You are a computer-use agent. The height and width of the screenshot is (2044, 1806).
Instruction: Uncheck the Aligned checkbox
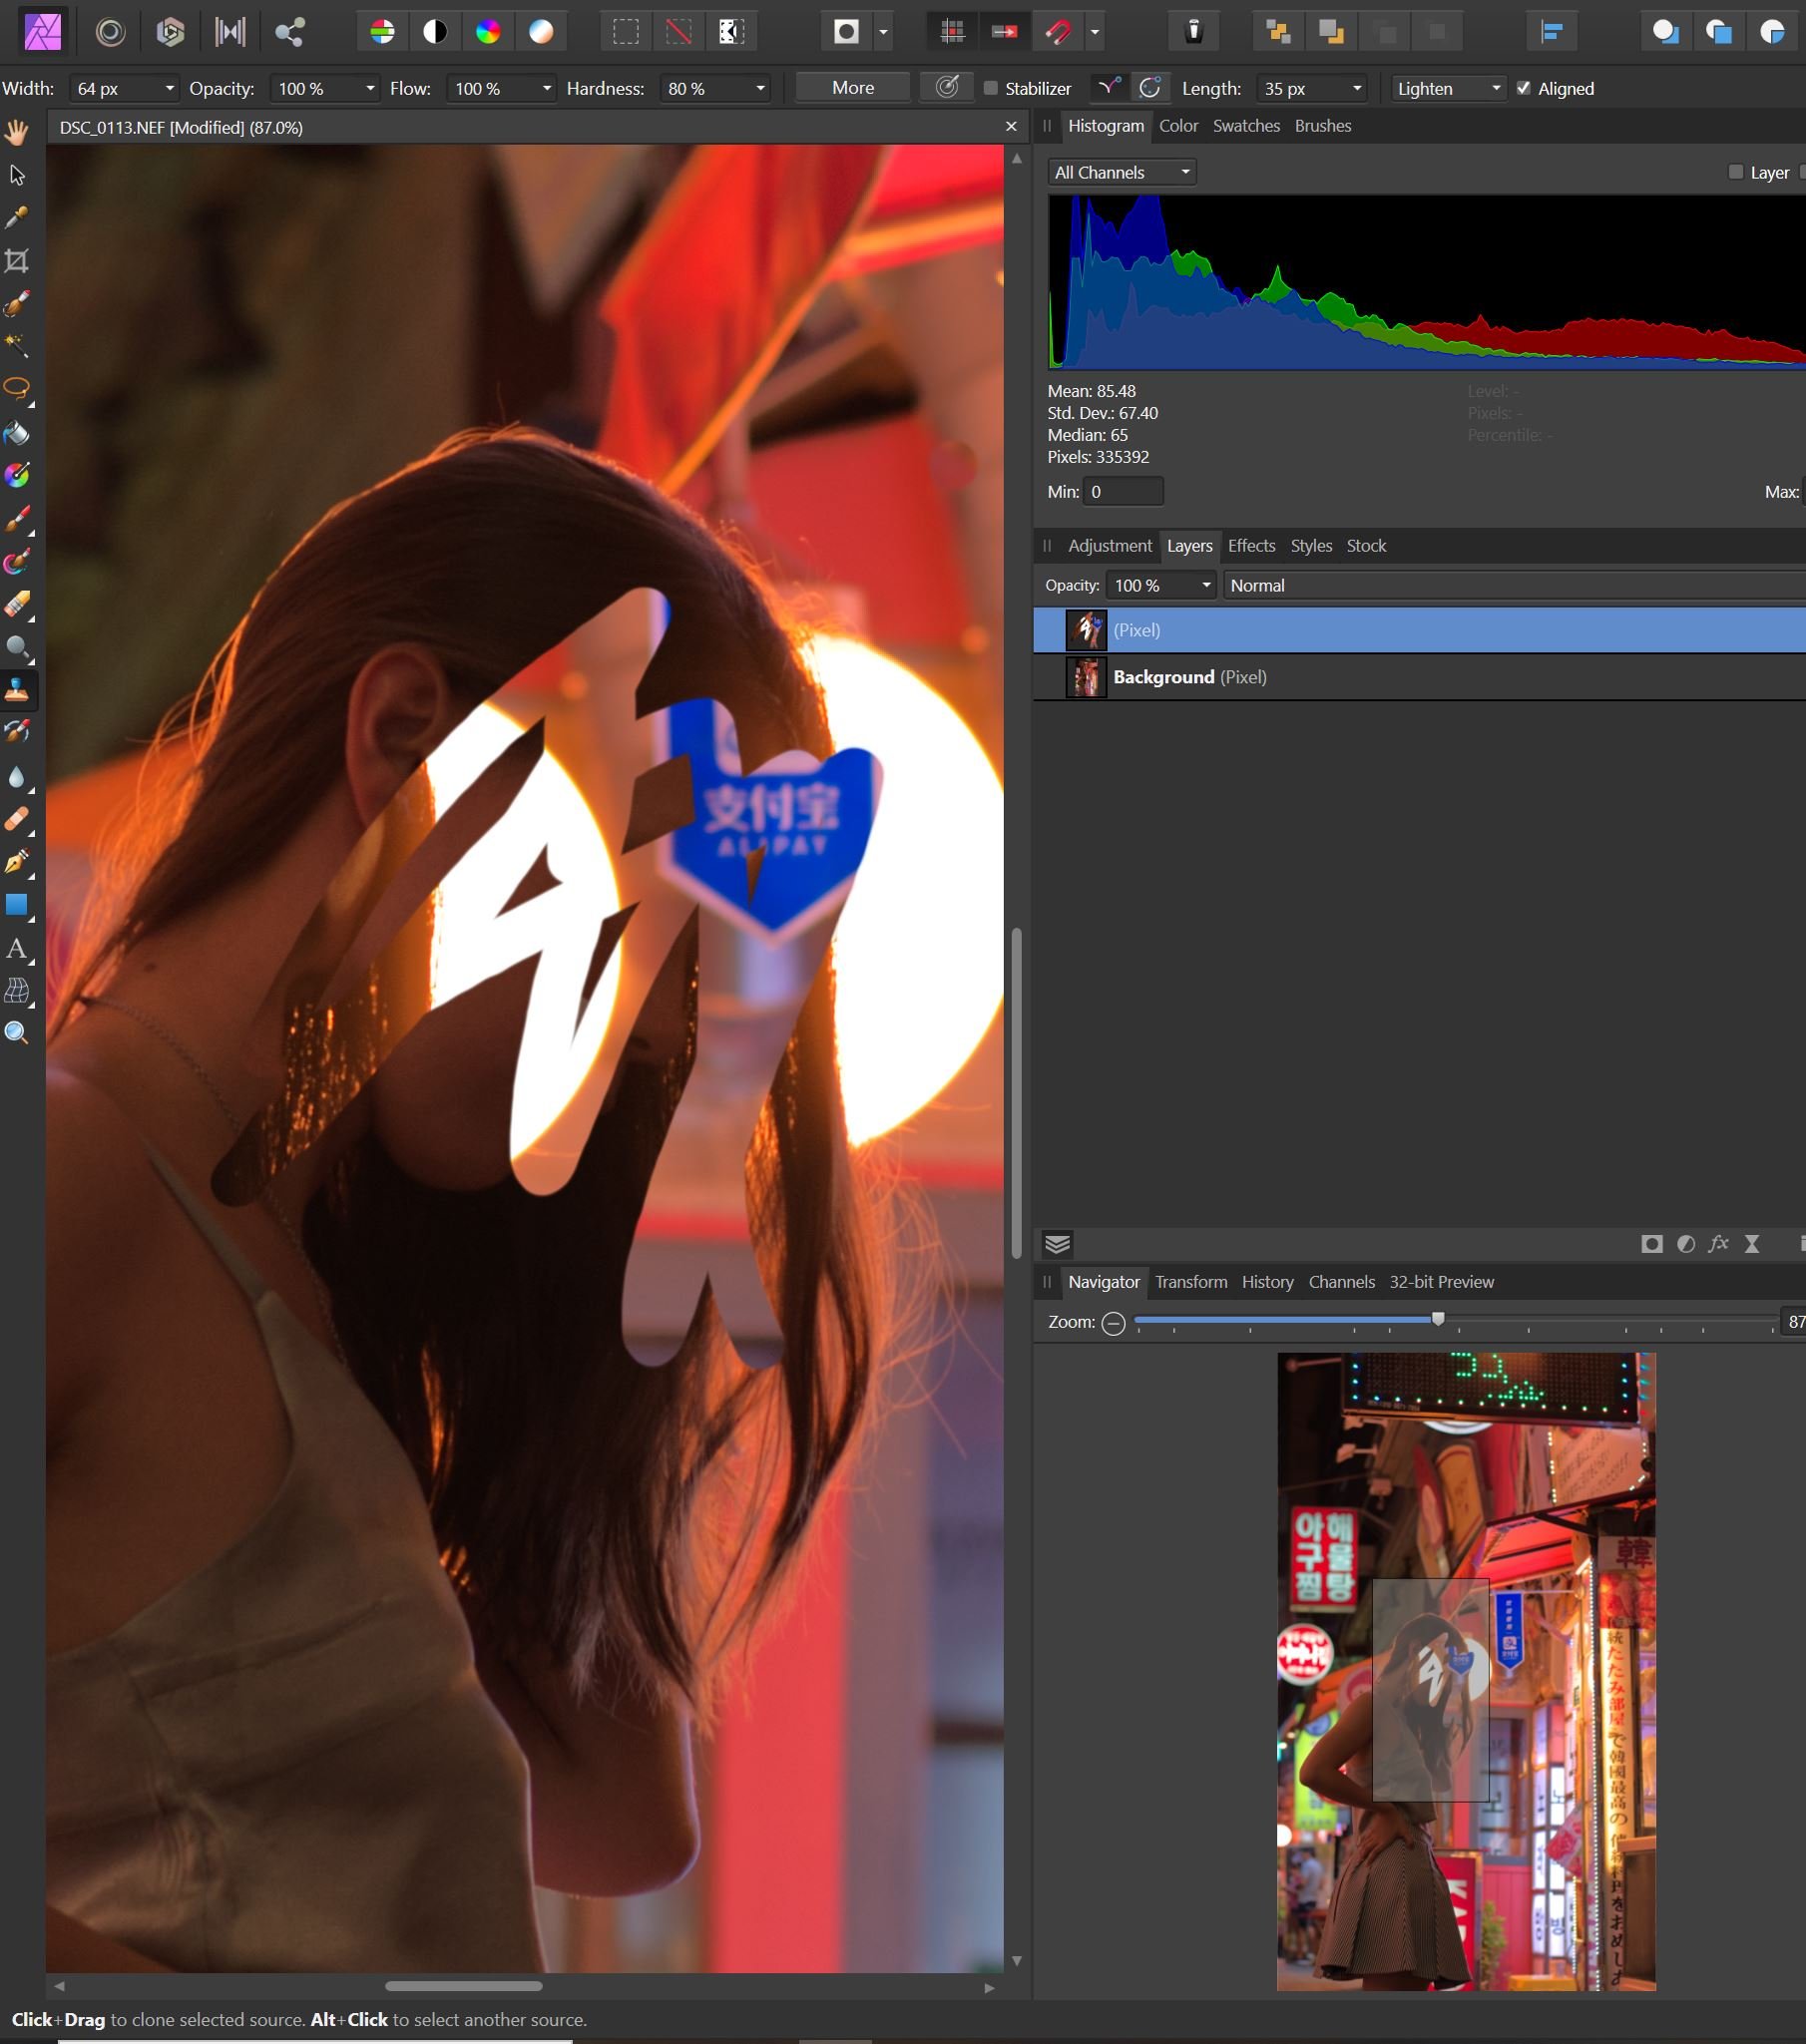[x=1523, y=88]
